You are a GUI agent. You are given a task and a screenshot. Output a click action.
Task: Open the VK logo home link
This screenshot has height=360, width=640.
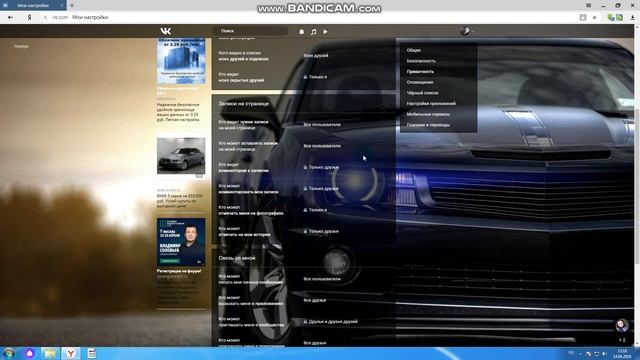click(165, 31)
